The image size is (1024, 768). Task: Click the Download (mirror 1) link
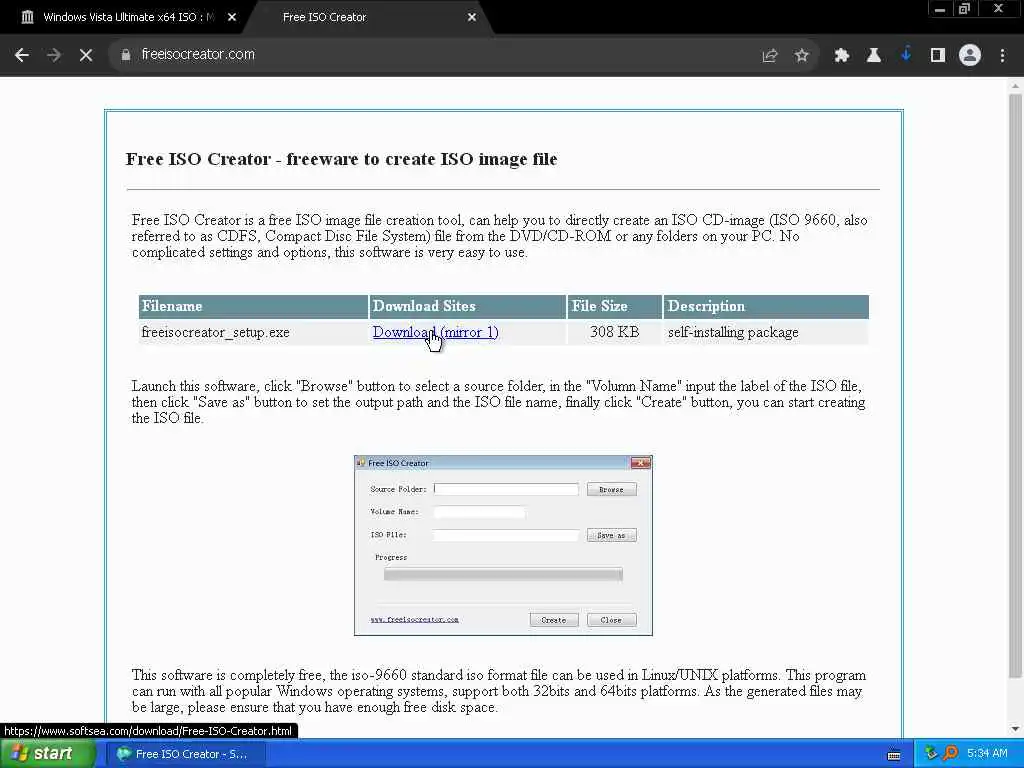[436, 332]
